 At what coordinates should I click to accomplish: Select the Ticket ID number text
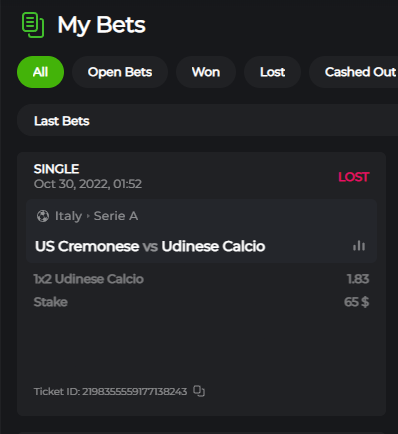(x=134, y=391)
